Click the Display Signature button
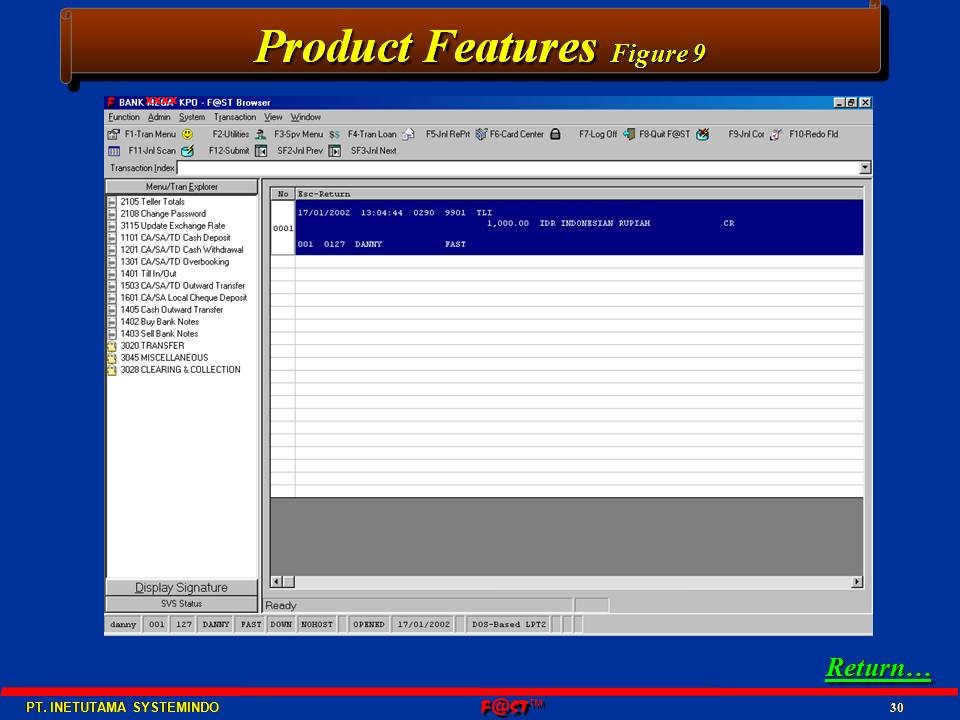 pos(181,588)
